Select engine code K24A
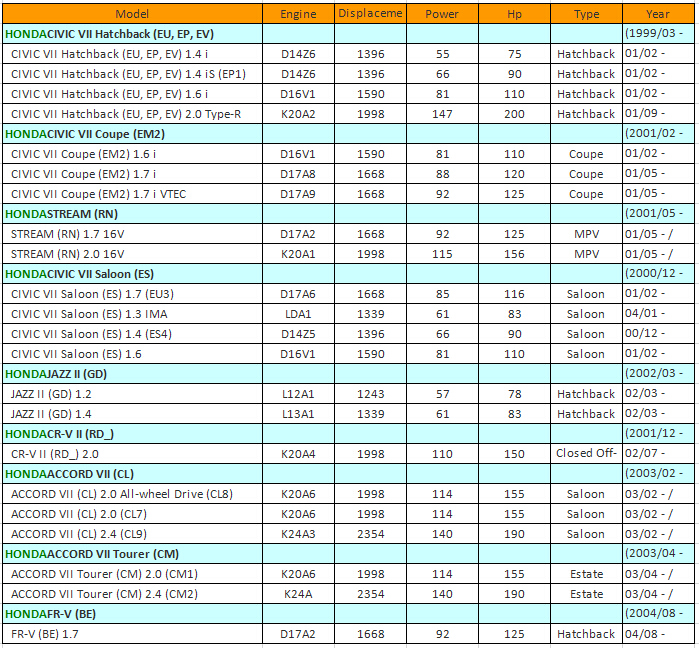 coord(298,594)
